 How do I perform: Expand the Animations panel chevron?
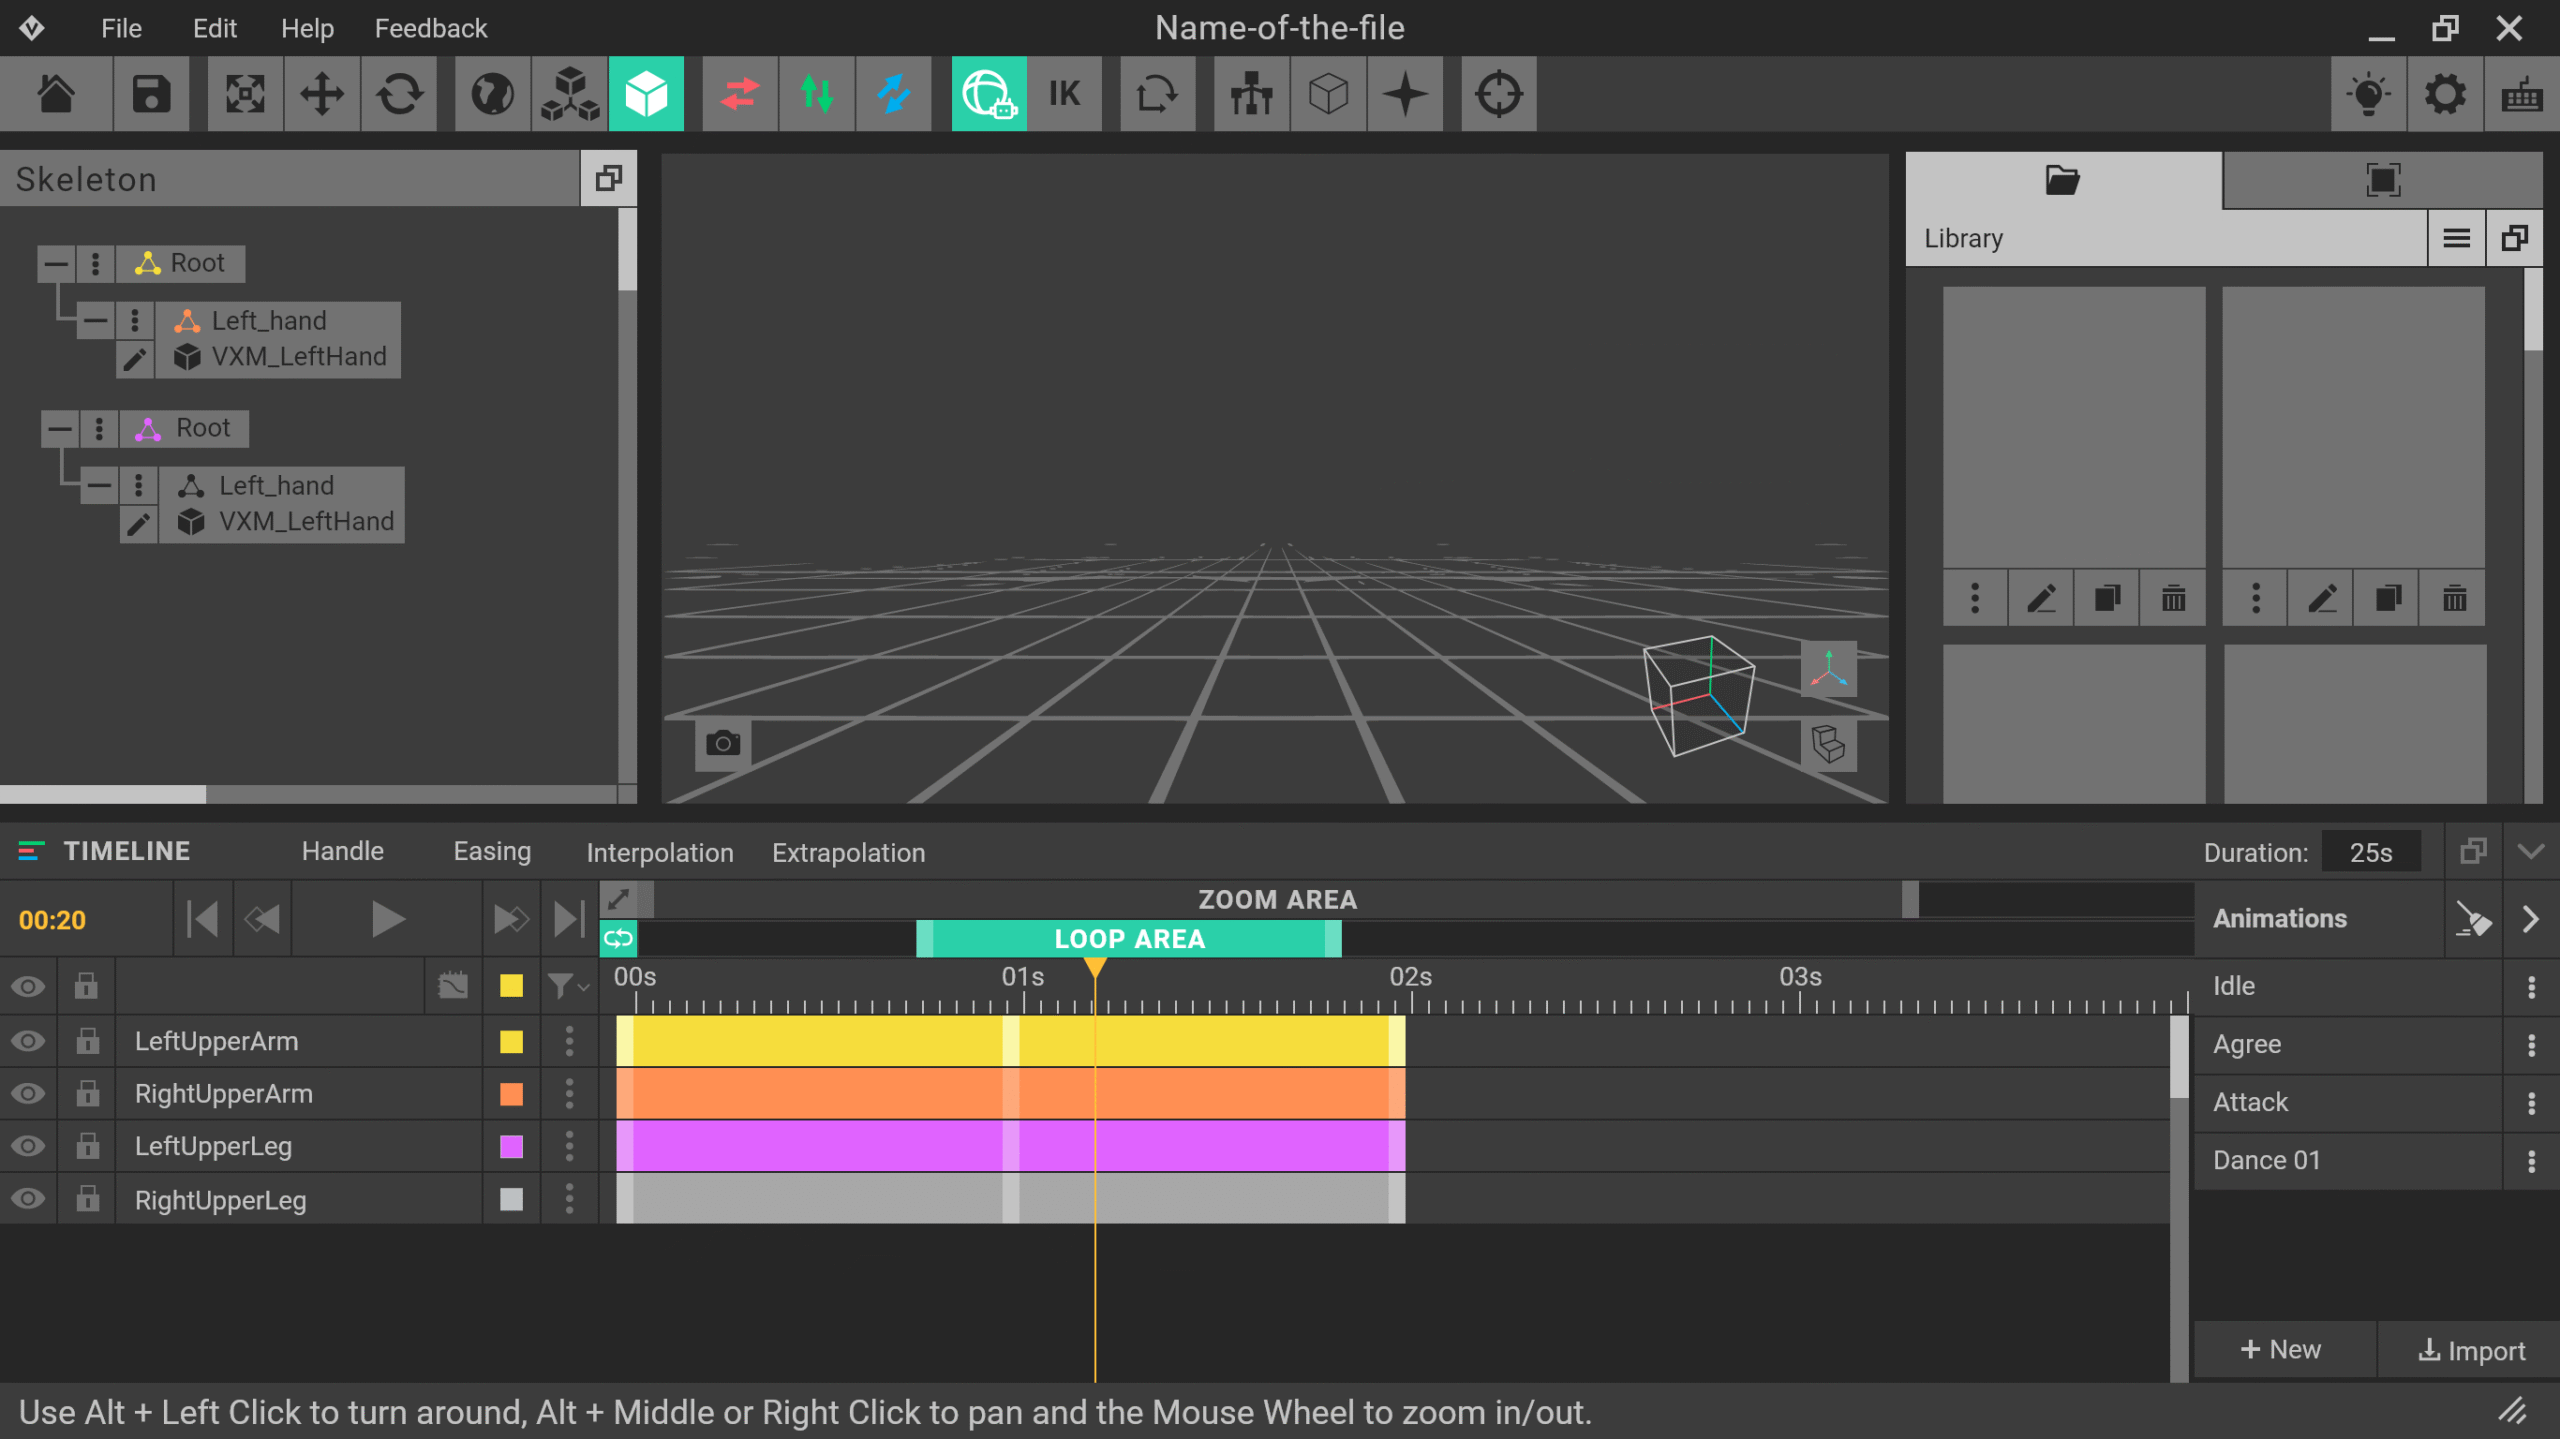2531,918
